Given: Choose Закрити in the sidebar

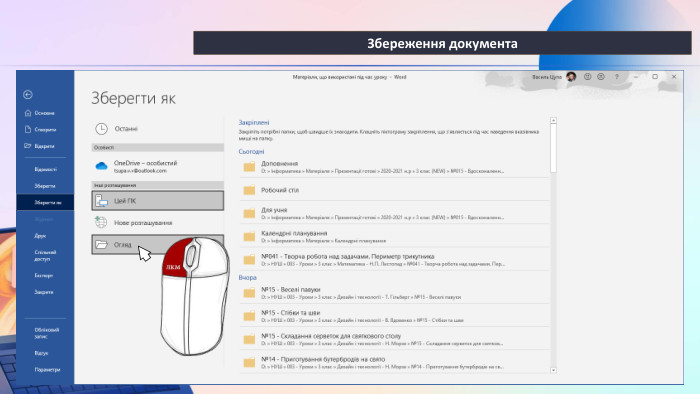Looking at the screenshot, I should (45, 292).
